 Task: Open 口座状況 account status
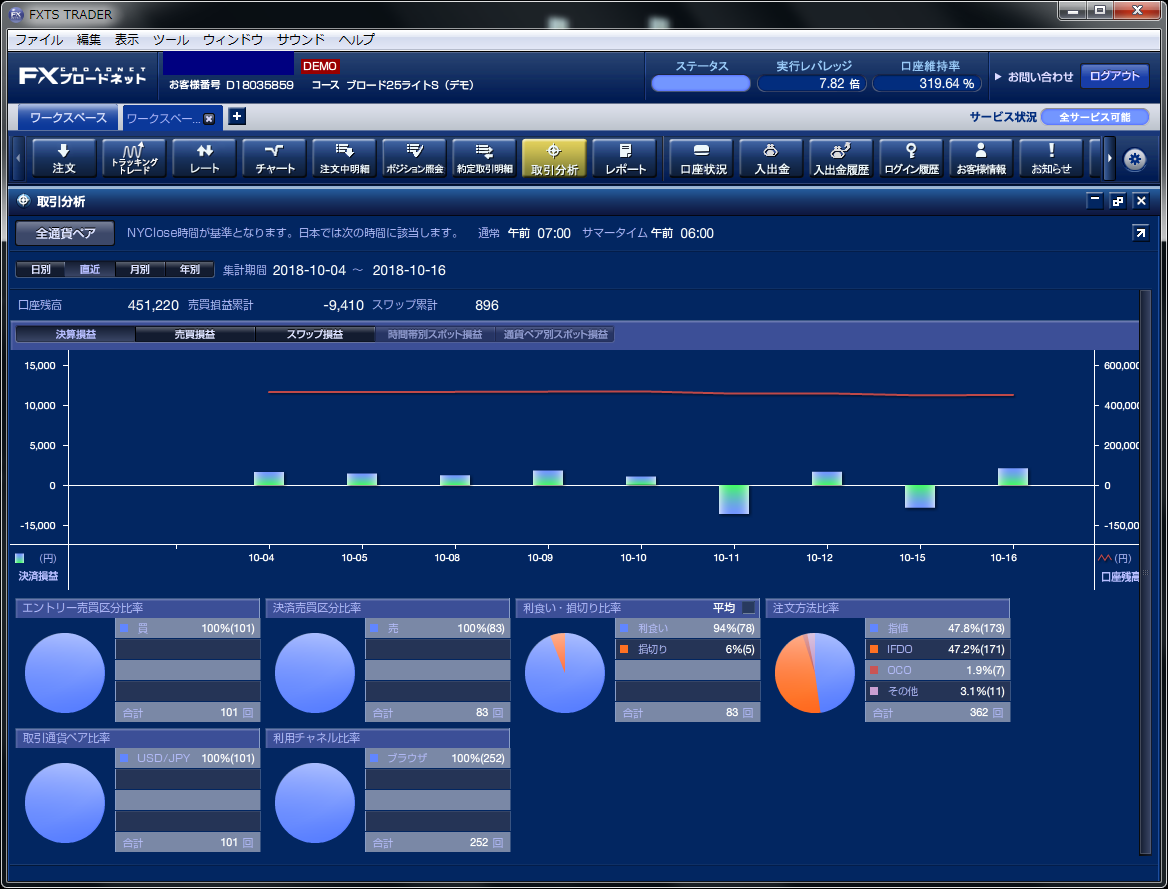click(x=702, y=158)
